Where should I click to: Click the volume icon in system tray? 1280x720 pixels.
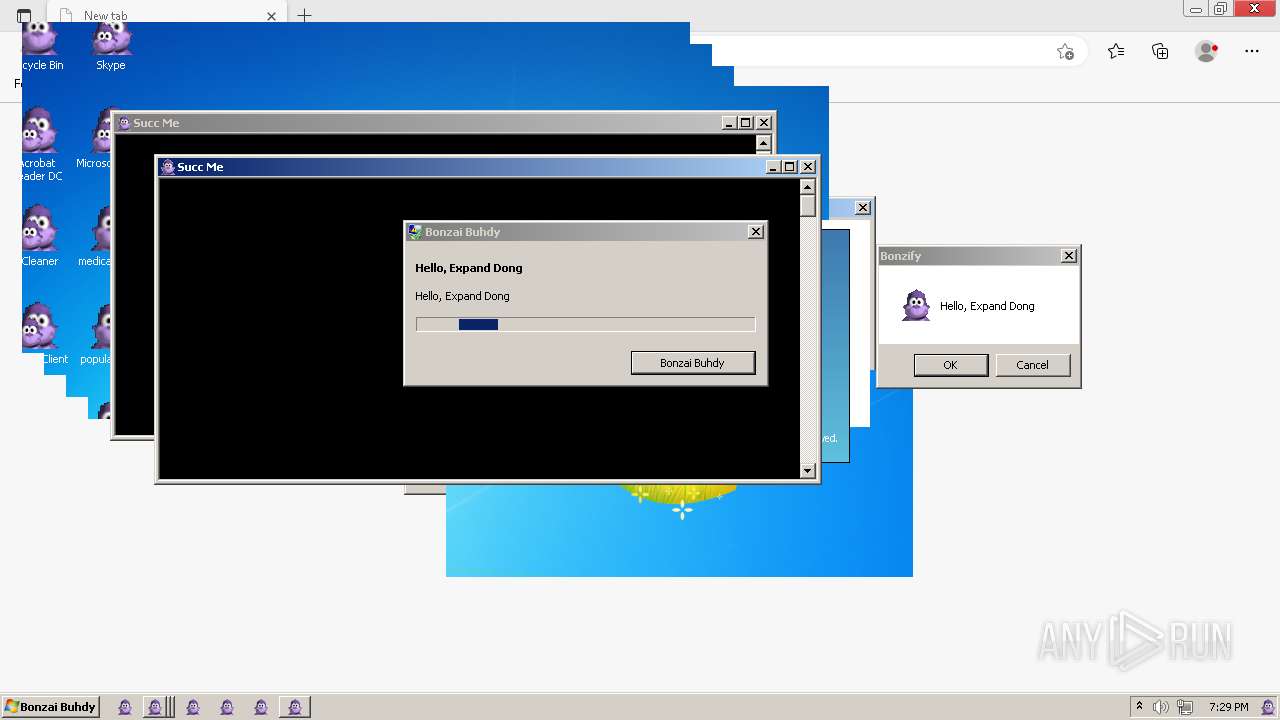tap(1161, 707)
